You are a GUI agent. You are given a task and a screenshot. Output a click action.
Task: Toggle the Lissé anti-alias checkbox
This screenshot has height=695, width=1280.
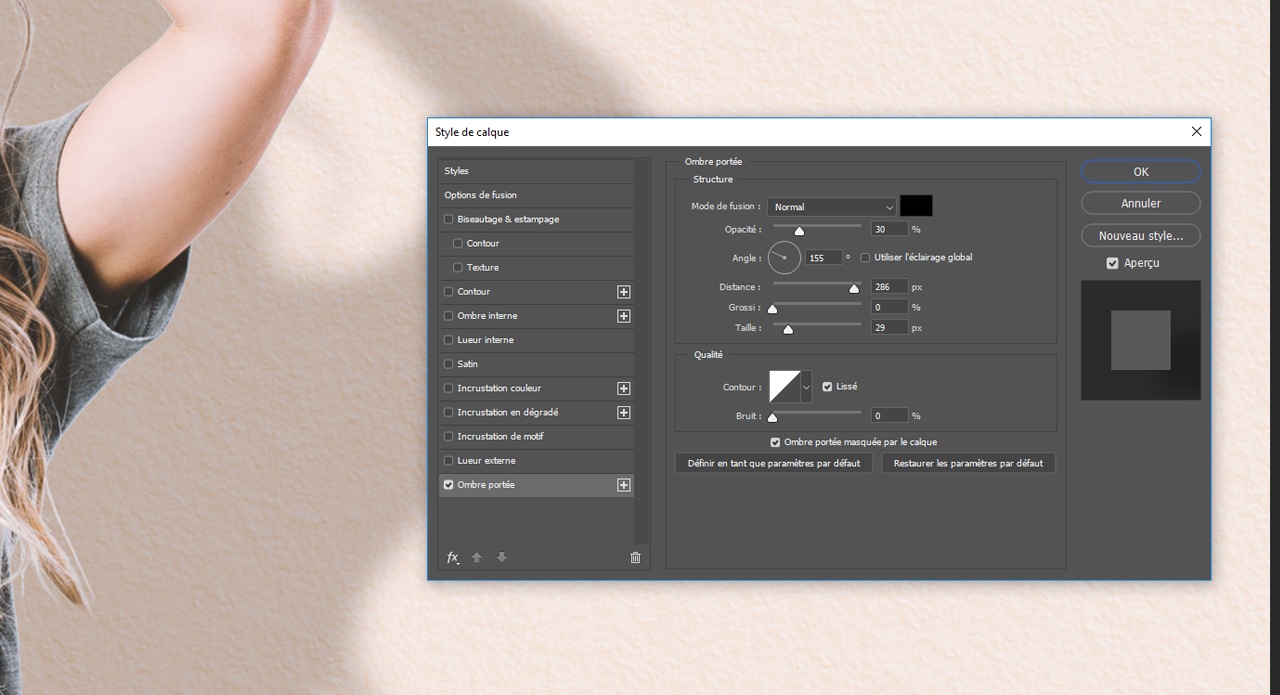point(827,387)
